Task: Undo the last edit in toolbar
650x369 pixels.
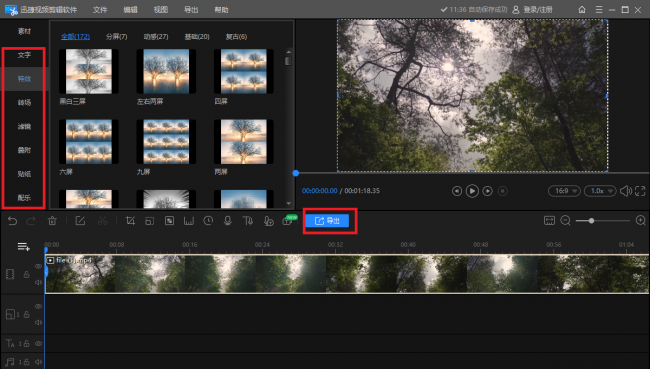Action: click(12, 221)
